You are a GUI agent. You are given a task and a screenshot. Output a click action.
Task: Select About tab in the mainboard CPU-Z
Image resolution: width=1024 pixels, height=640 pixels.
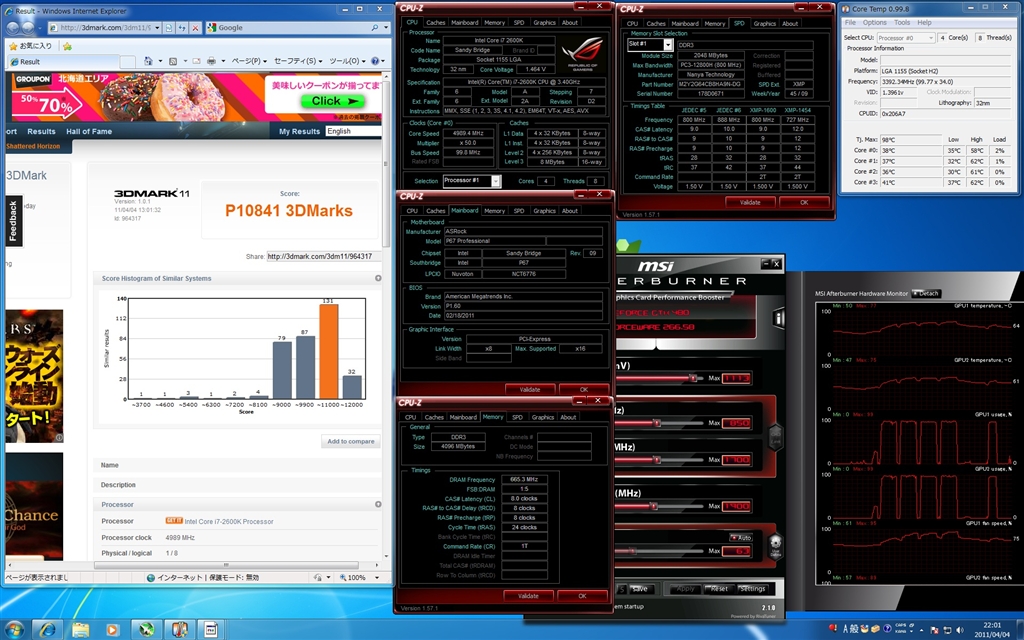click(x=569, y=210)
